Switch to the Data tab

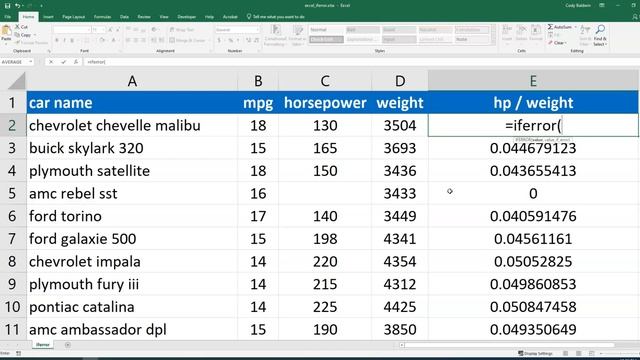click(124, 17)
